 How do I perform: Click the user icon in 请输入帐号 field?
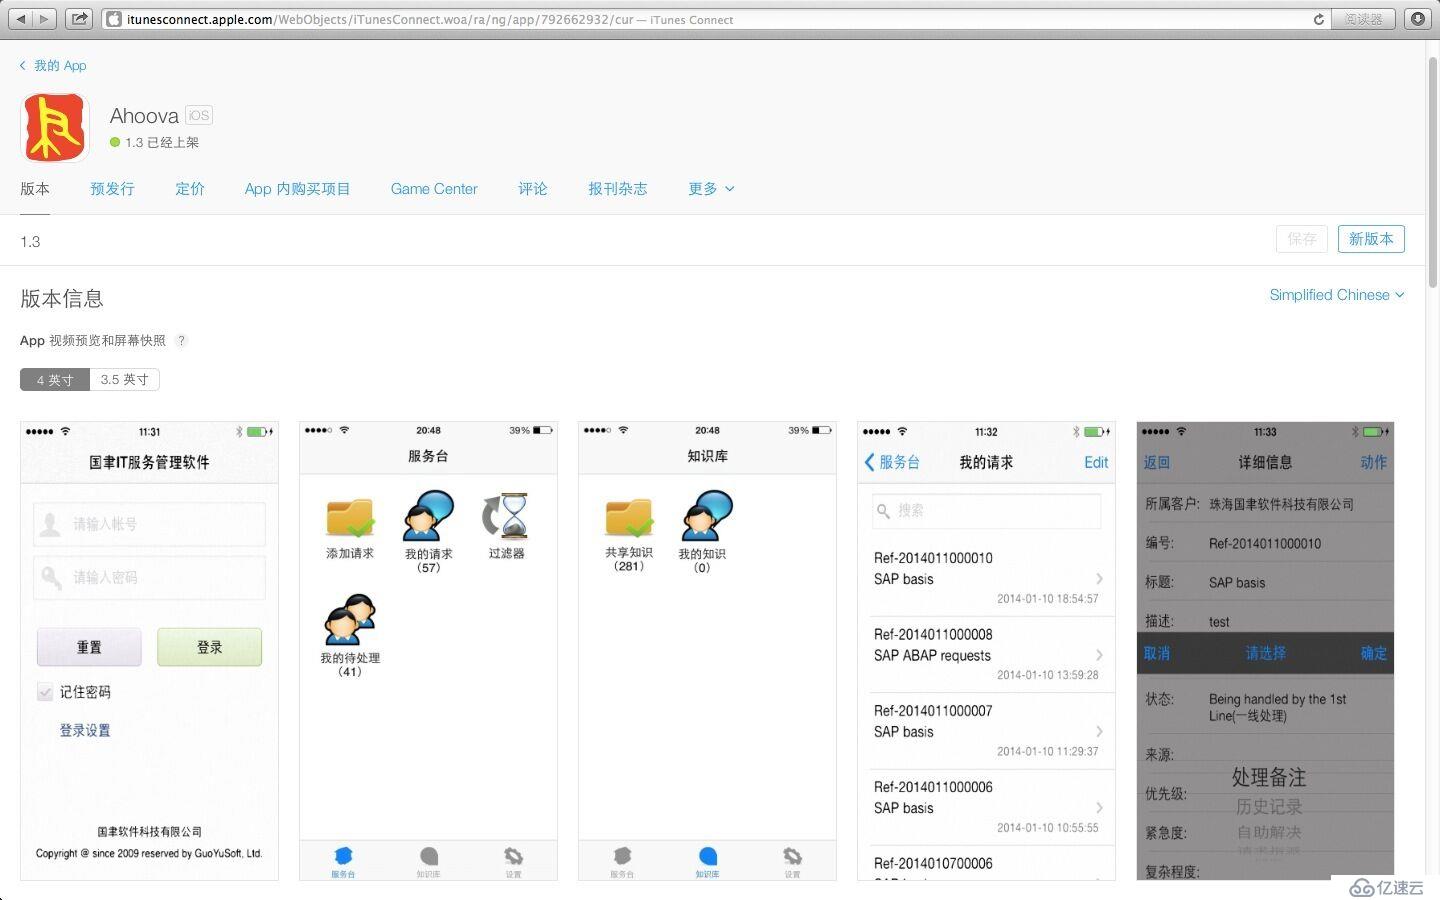point(50,524)
